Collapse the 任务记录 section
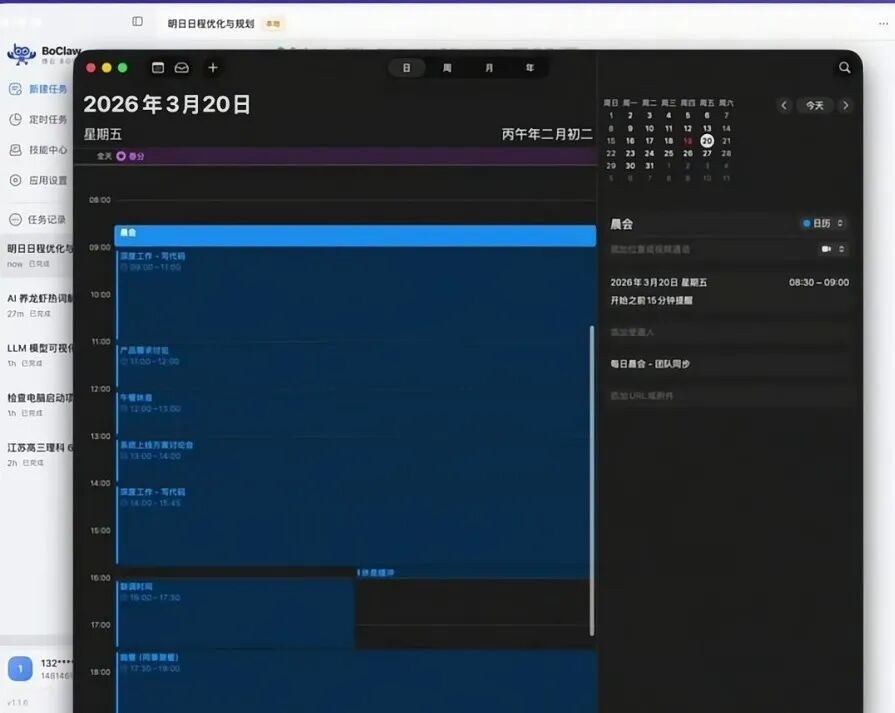 pos(16,219)
